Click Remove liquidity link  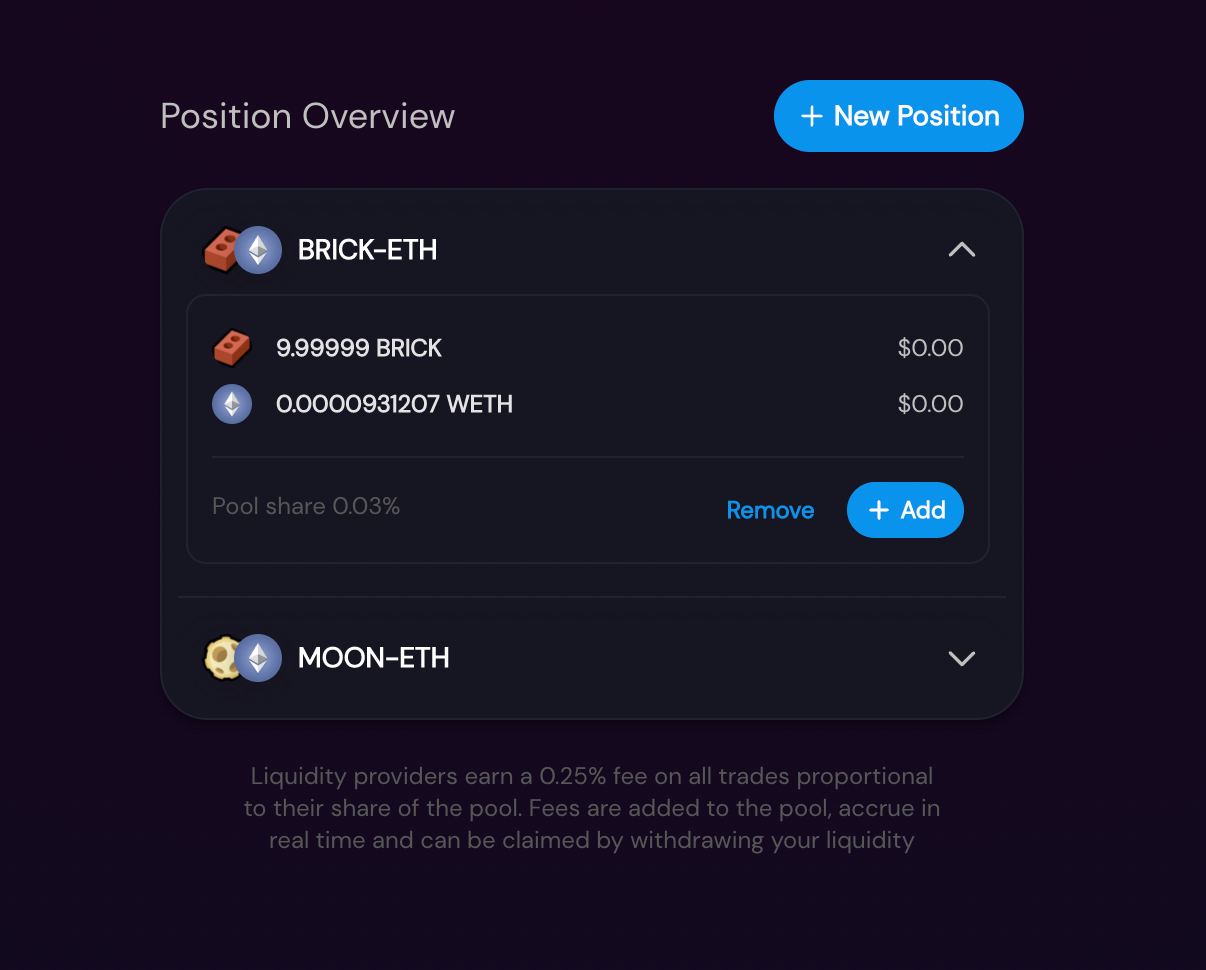click(770, 510)
